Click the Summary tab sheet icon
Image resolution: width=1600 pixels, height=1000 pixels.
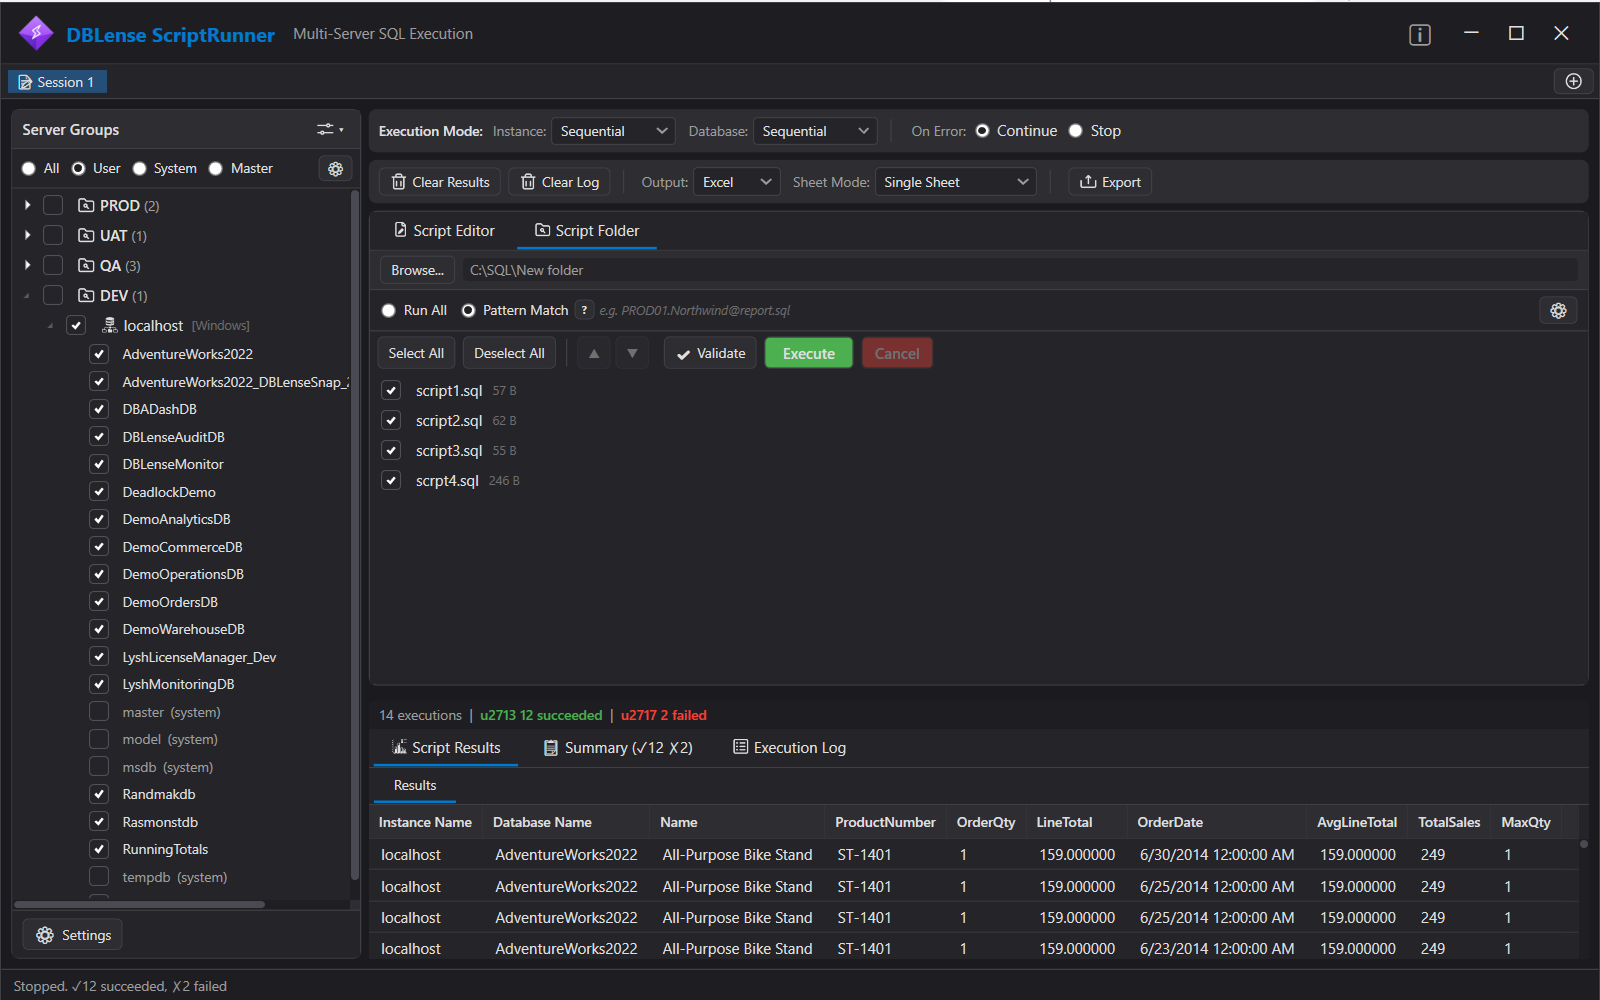click(551, 748)
